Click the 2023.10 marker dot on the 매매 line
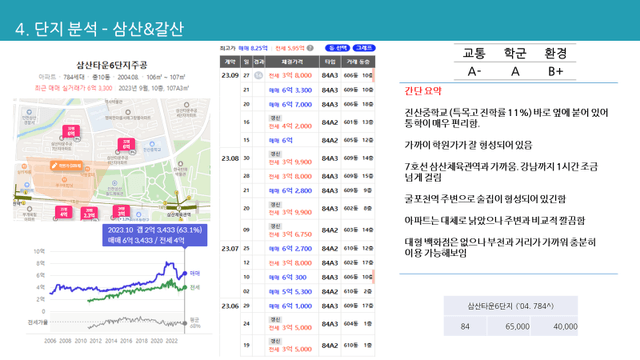 point(185,273)
